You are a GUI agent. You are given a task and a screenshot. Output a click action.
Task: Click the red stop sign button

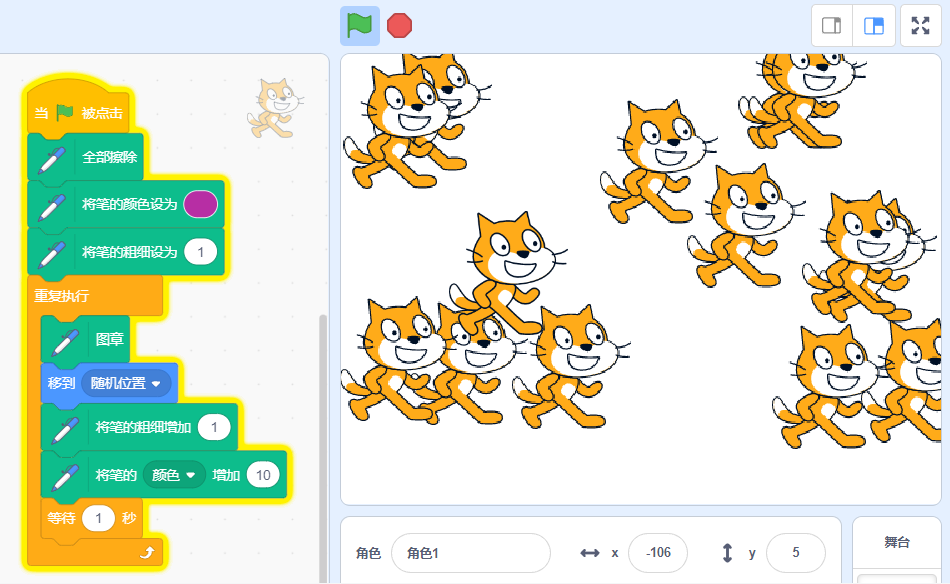click(x=399, y=26)
